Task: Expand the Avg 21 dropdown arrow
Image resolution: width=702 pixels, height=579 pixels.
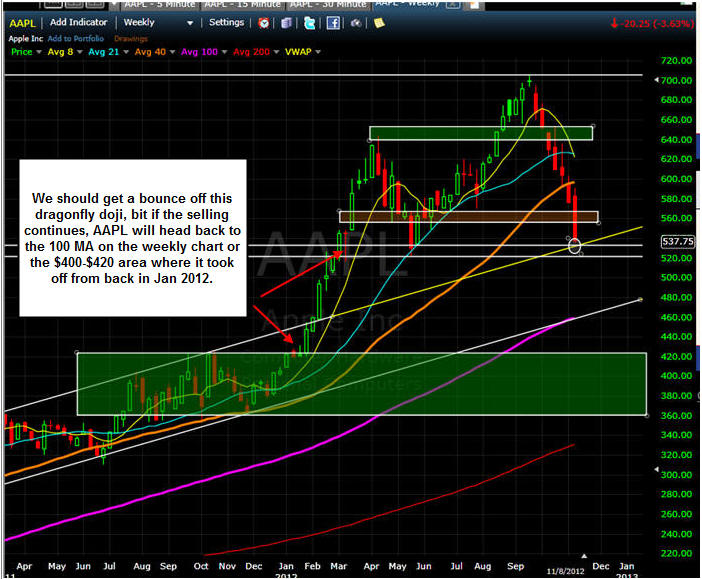Action: tap(126, 52)
